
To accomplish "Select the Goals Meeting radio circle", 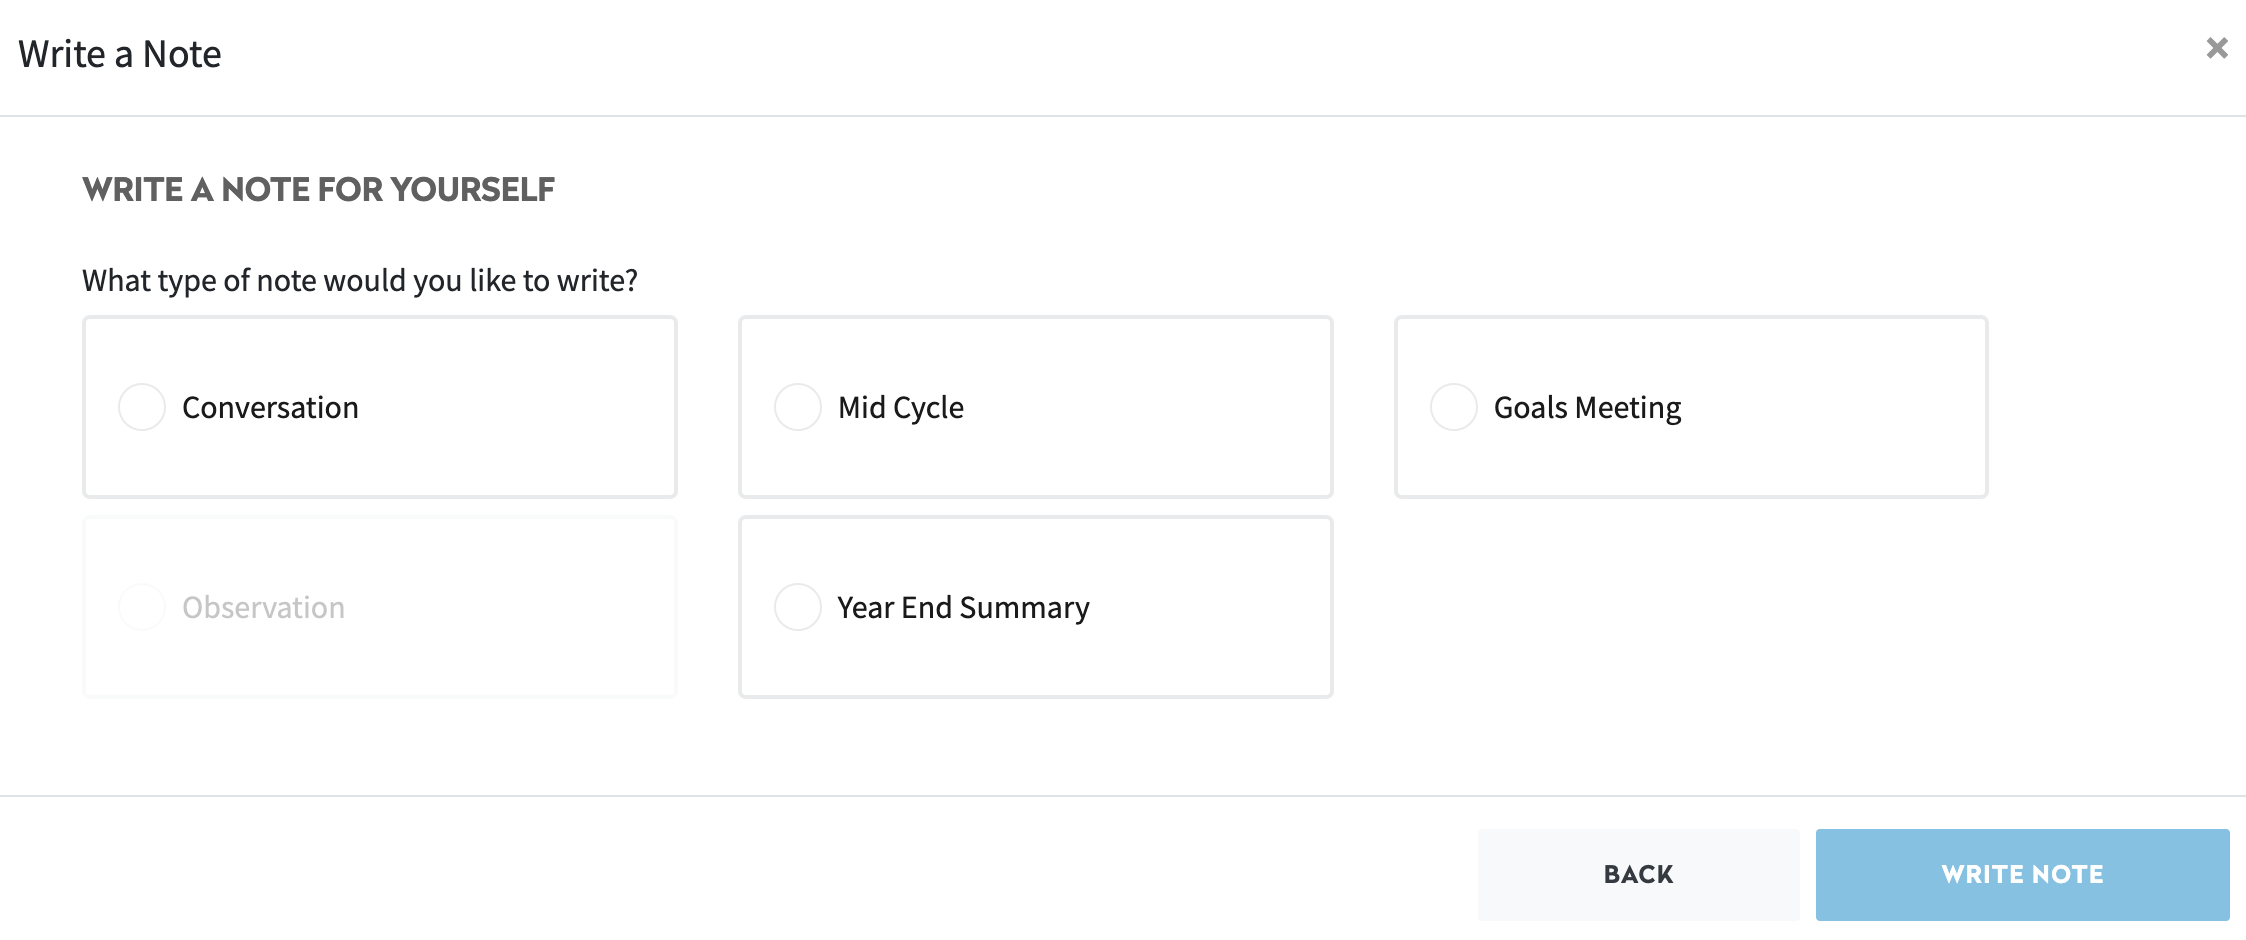I will 1454,407.
